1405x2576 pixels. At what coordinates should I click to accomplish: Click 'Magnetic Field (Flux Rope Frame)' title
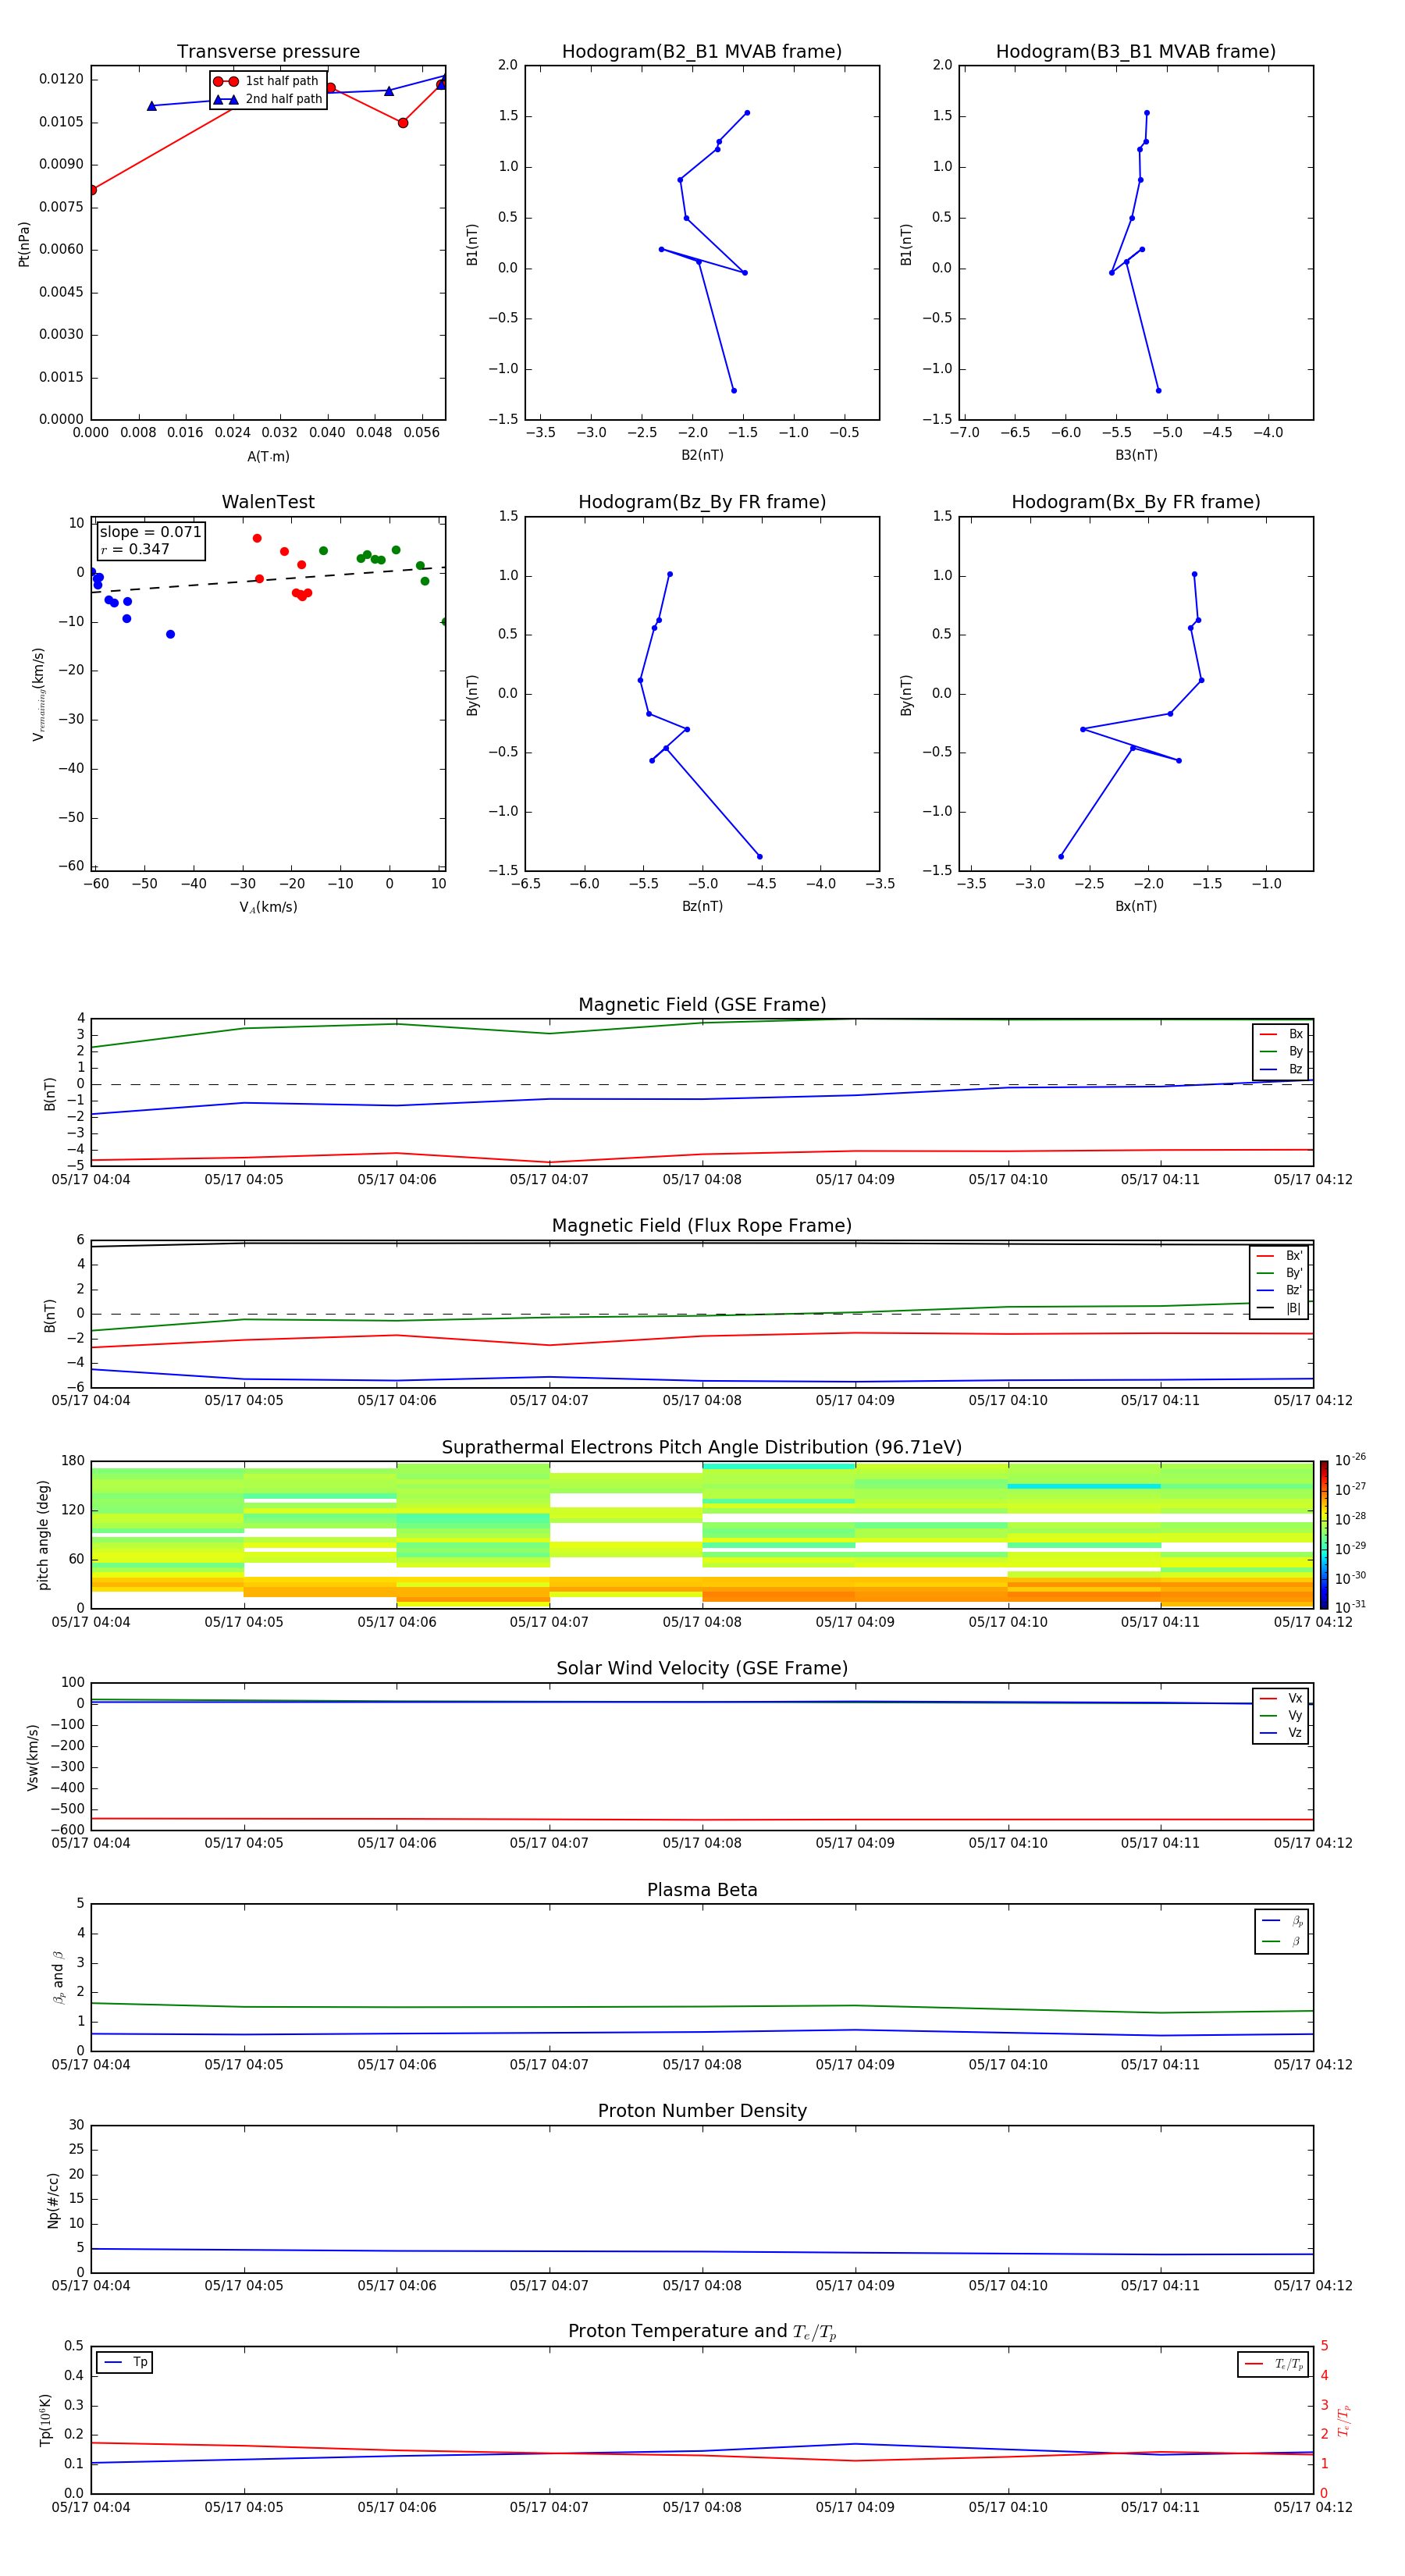pyautogui.click(x=702, y=1226)
